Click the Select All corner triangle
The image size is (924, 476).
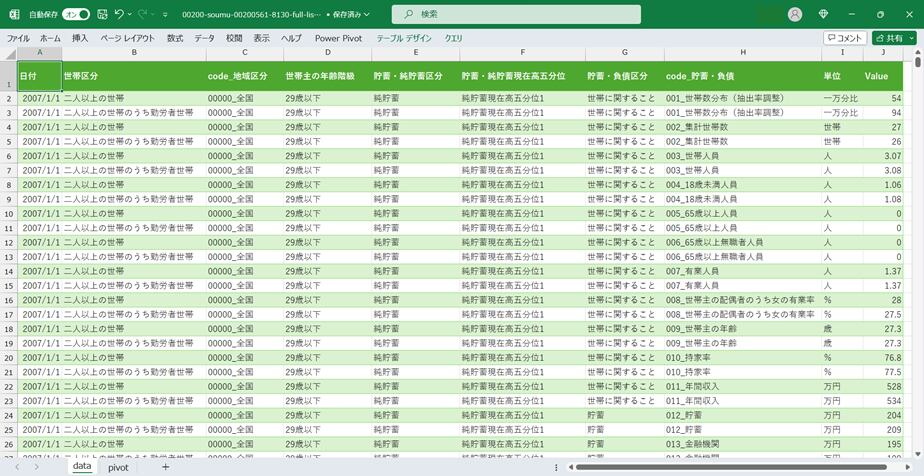9,52
